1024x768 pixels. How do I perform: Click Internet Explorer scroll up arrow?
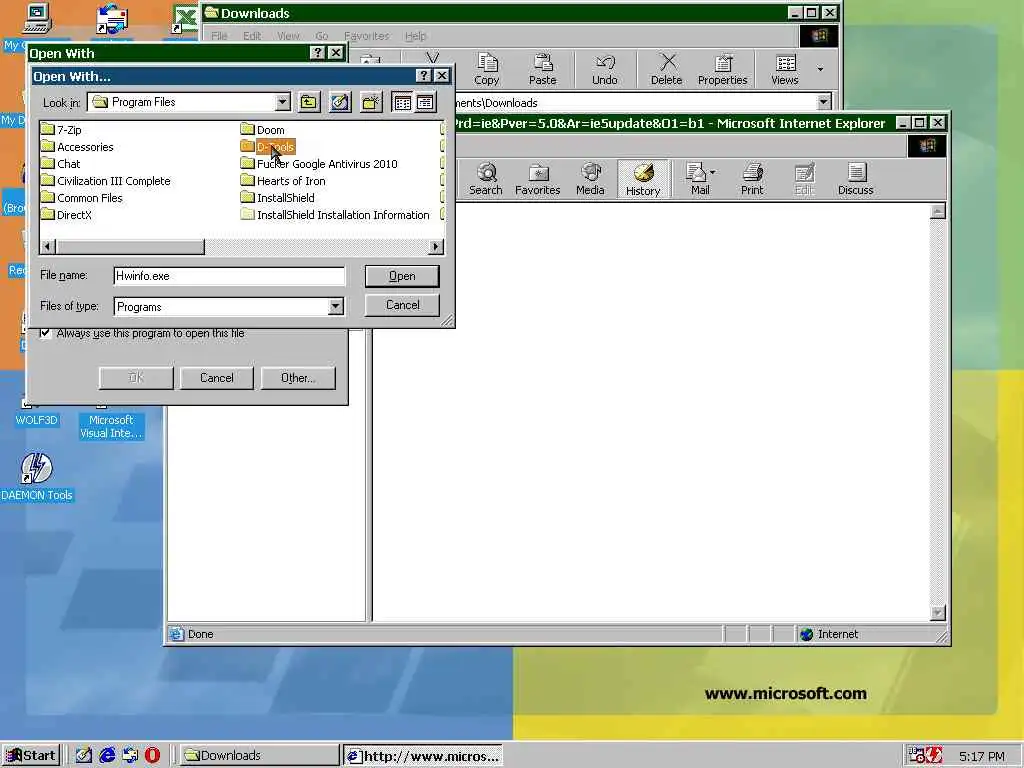coord(938,211)
